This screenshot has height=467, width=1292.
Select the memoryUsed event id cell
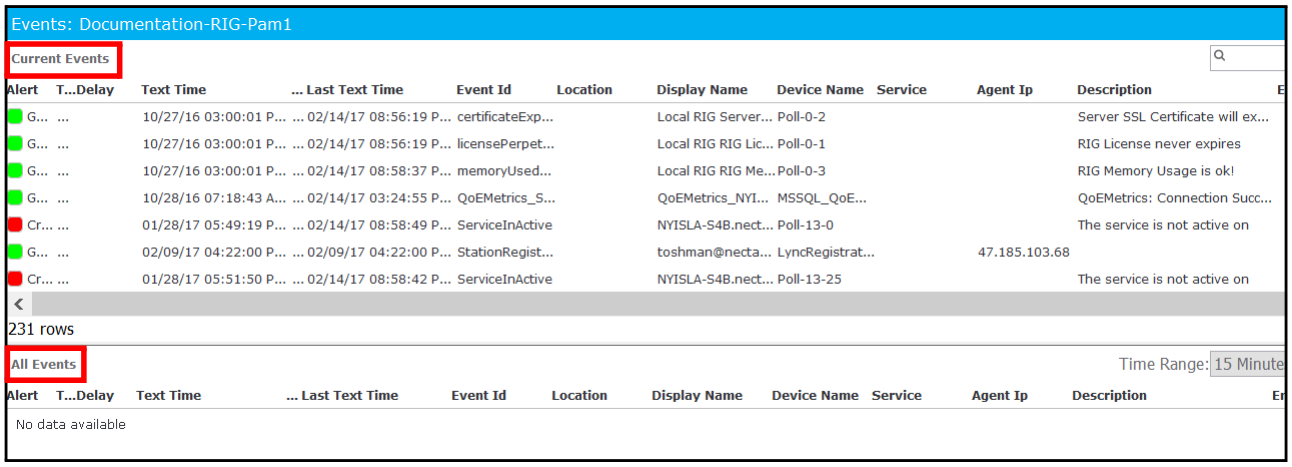click(504, 171)
